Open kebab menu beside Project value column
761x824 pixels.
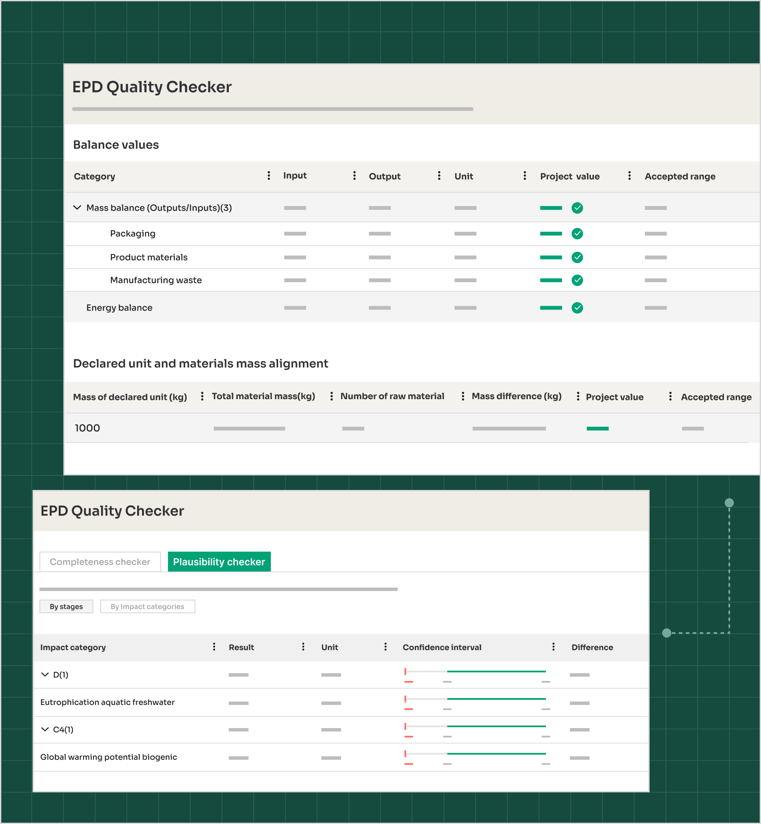pos(629,176)
